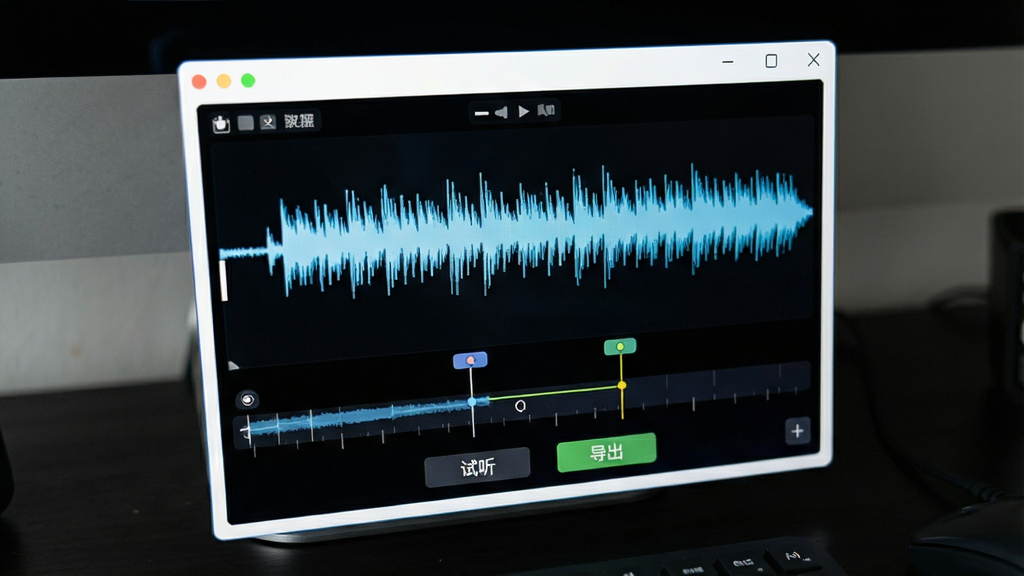Click the yellow handle on end marker
Viewport: 1024px width, 576px height.
click(x=622, y=385)
